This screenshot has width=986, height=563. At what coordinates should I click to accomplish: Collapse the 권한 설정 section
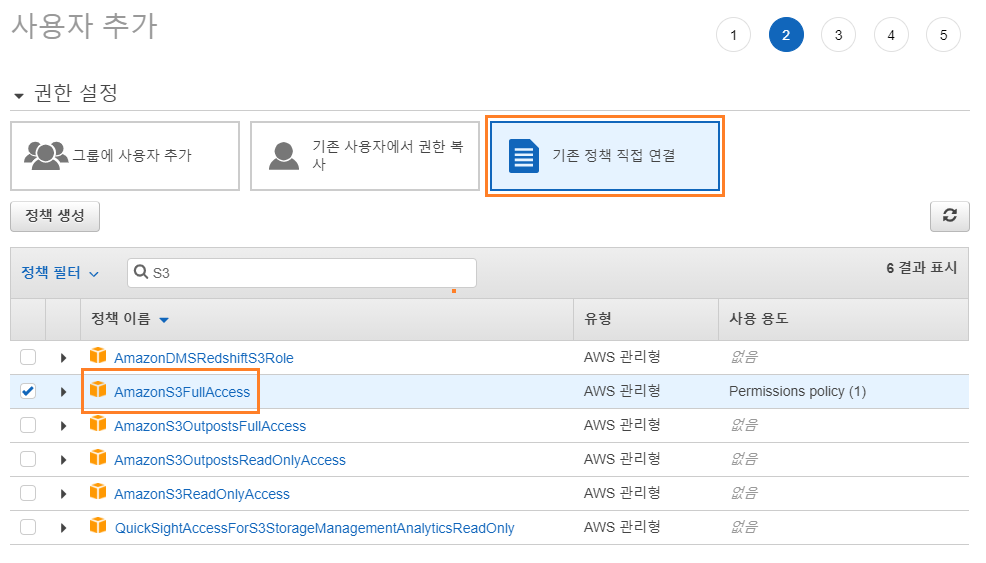(19, 96)
